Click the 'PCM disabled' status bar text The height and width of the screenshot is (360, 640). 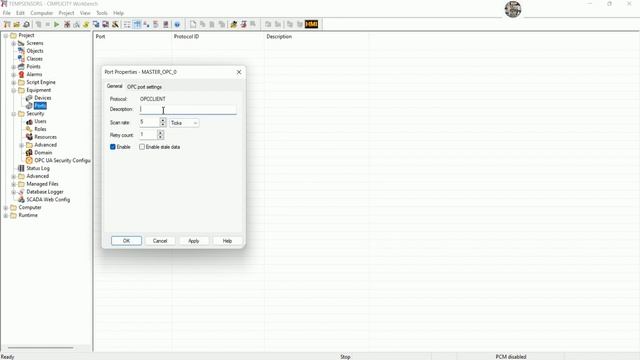511,357
